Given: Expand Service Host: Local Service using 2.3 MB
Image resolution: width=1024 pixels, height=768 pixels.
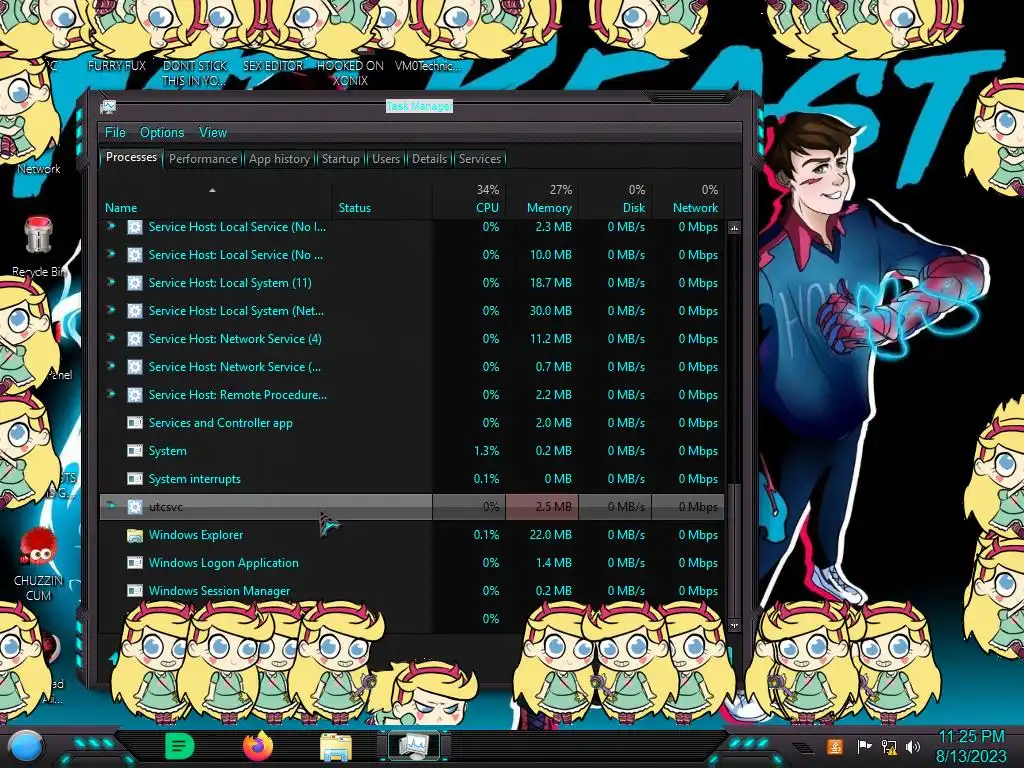Looking at the screenshot, I should click(111, 227).
